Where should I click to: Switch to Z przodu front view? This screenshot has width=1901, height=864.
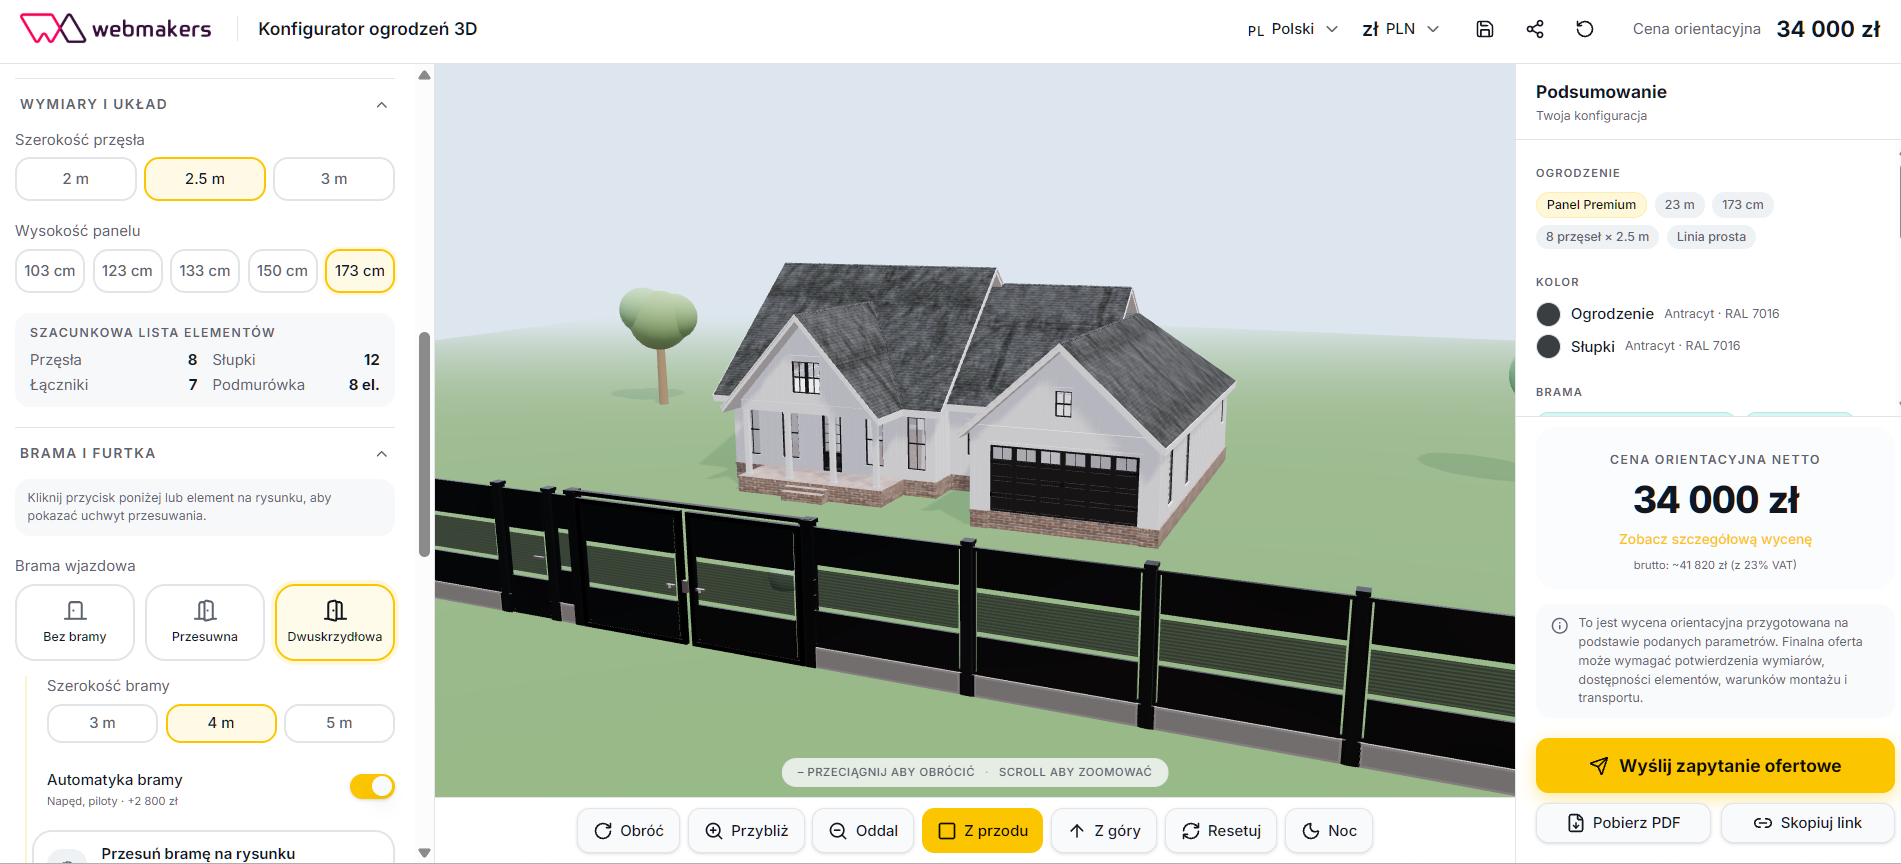tap(982, 831)
